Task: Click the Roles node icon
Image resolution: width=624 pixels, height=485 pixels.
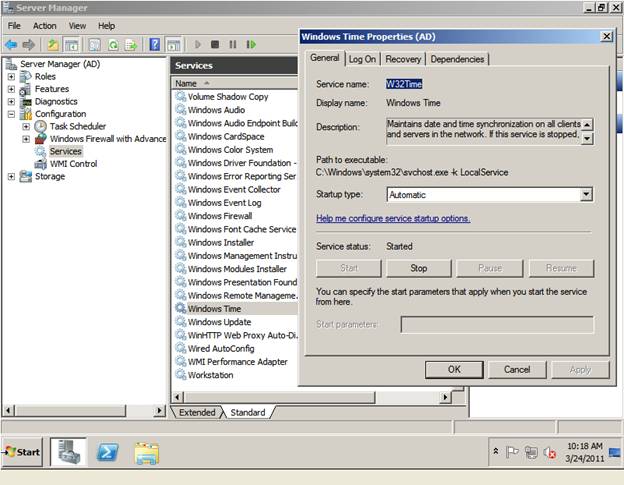Action: coord(25,76)
